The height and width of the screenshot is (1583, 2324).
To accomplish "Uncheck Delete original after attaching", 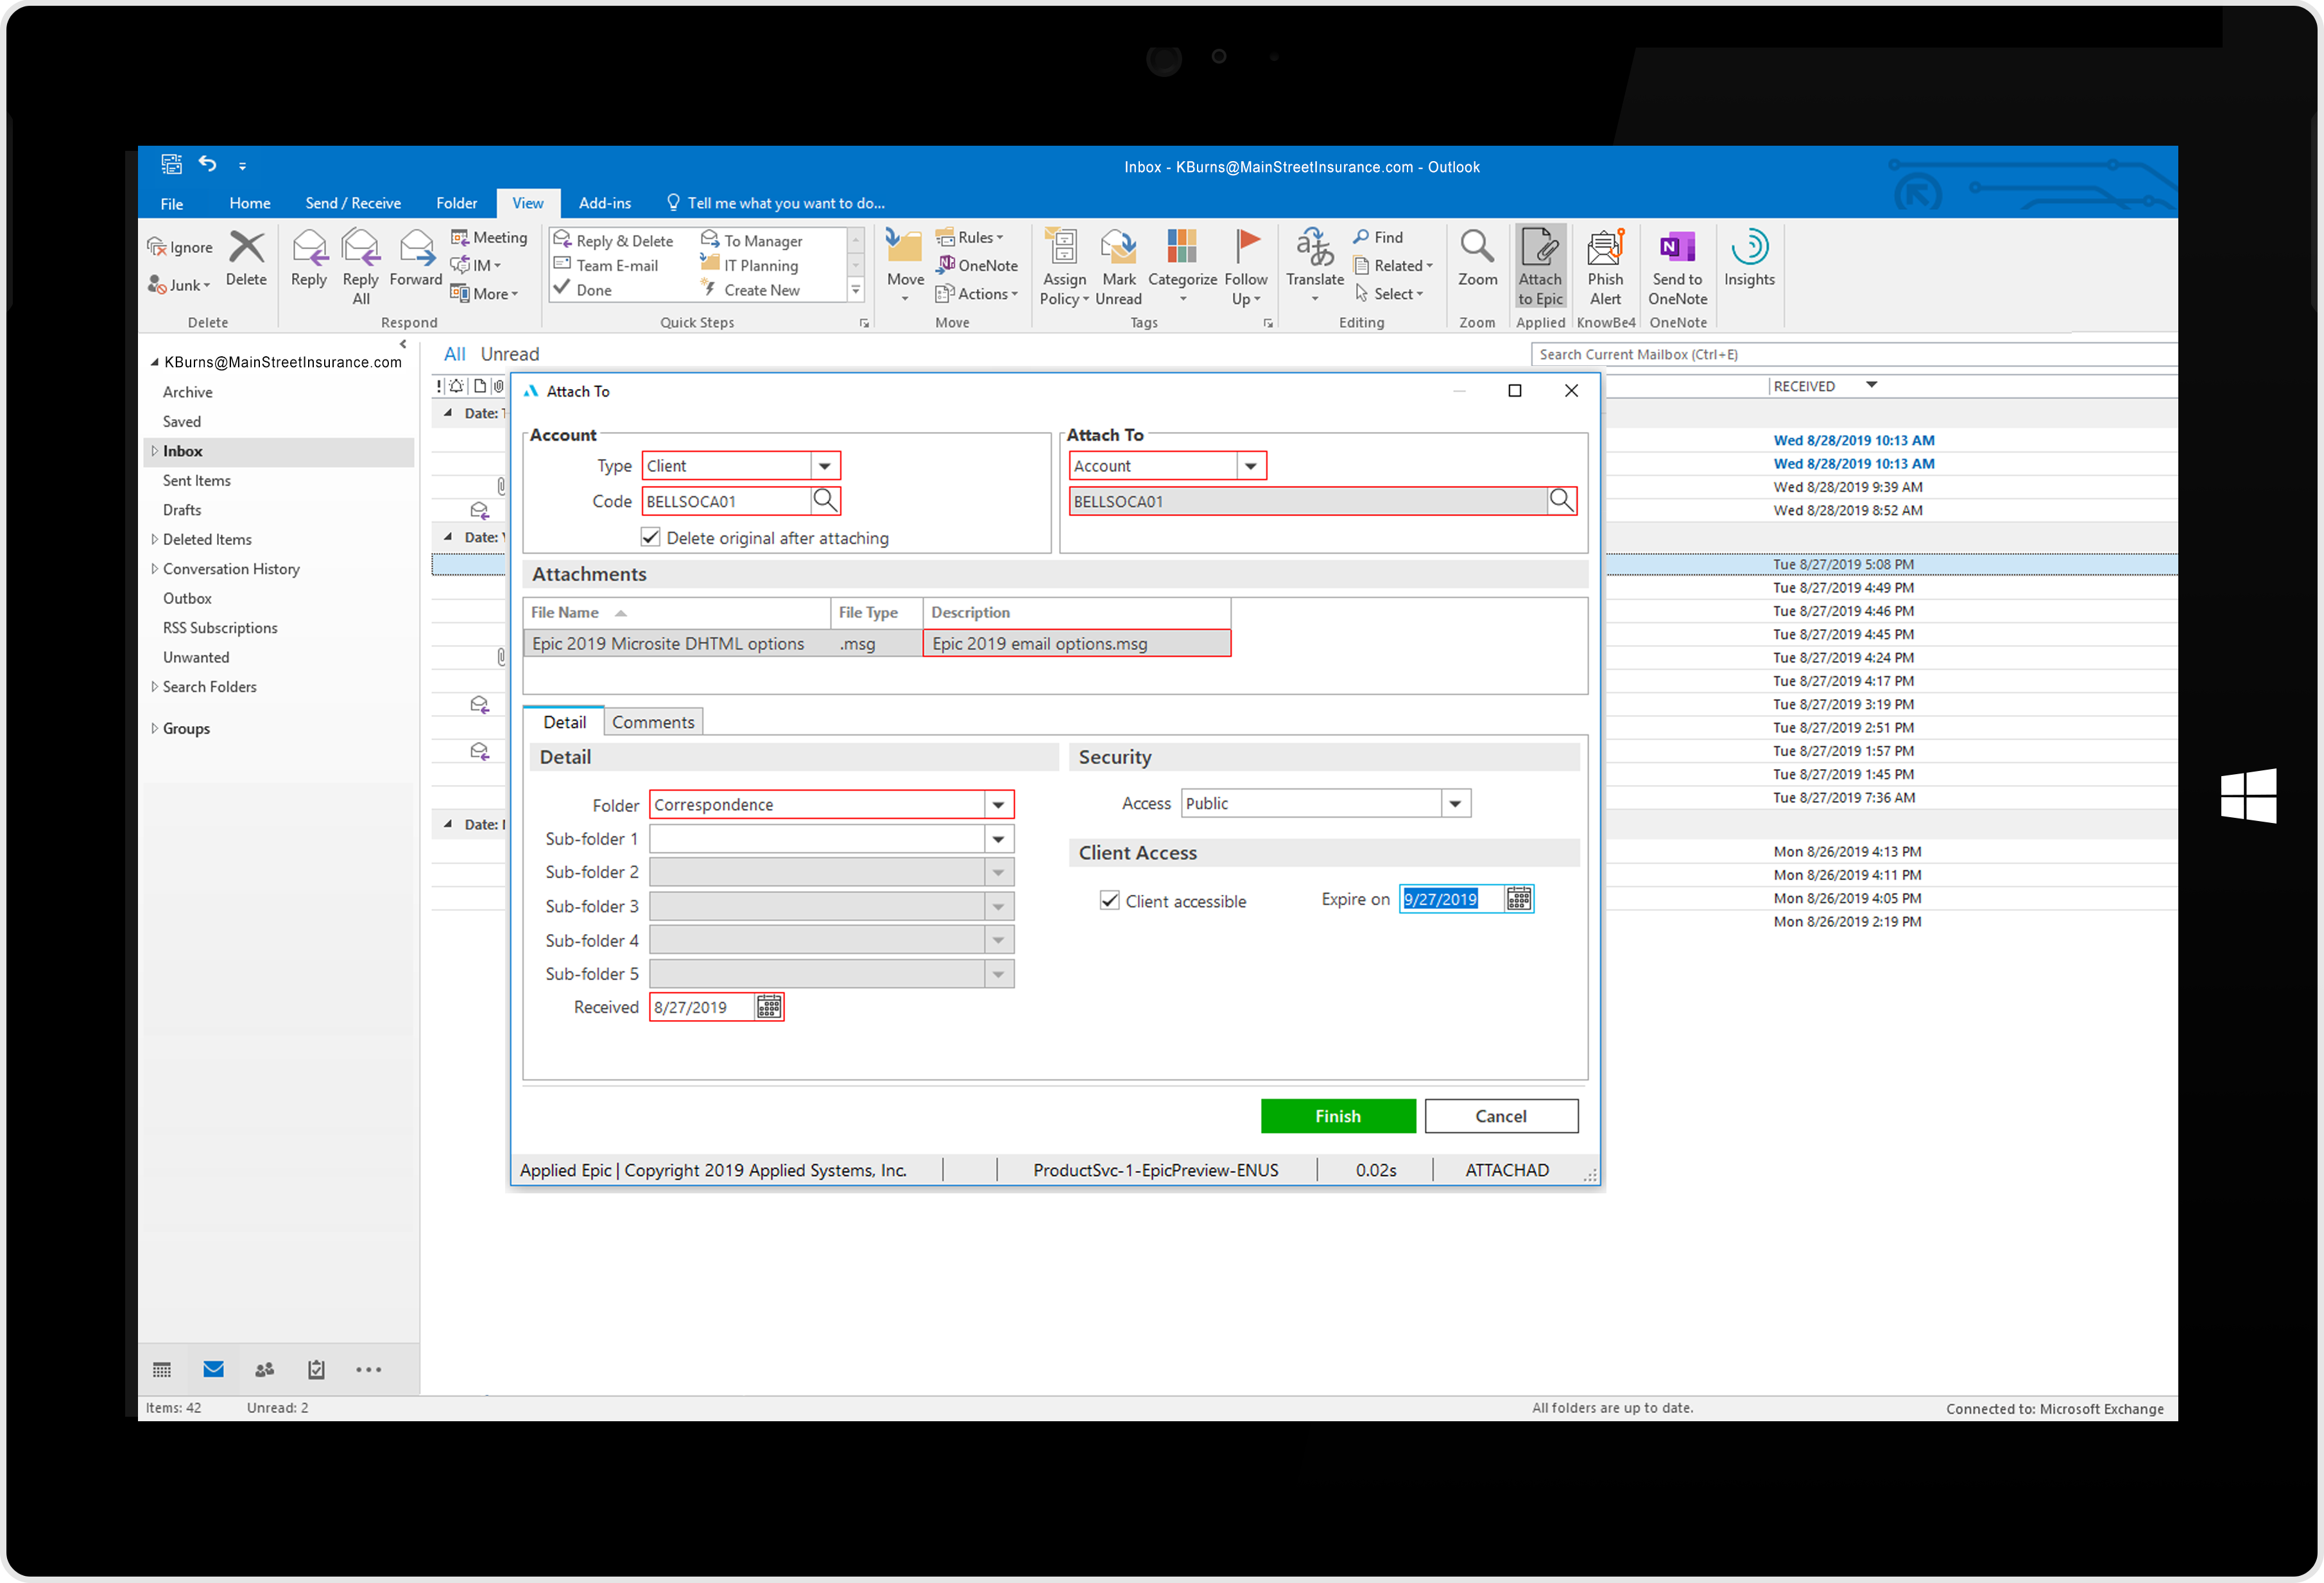I will [651, 538].
